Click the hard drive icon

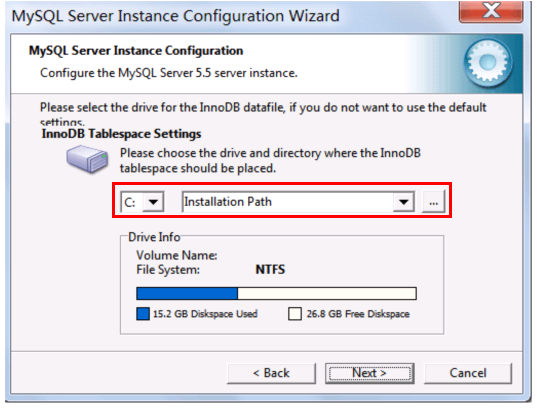tap(87, 159)
